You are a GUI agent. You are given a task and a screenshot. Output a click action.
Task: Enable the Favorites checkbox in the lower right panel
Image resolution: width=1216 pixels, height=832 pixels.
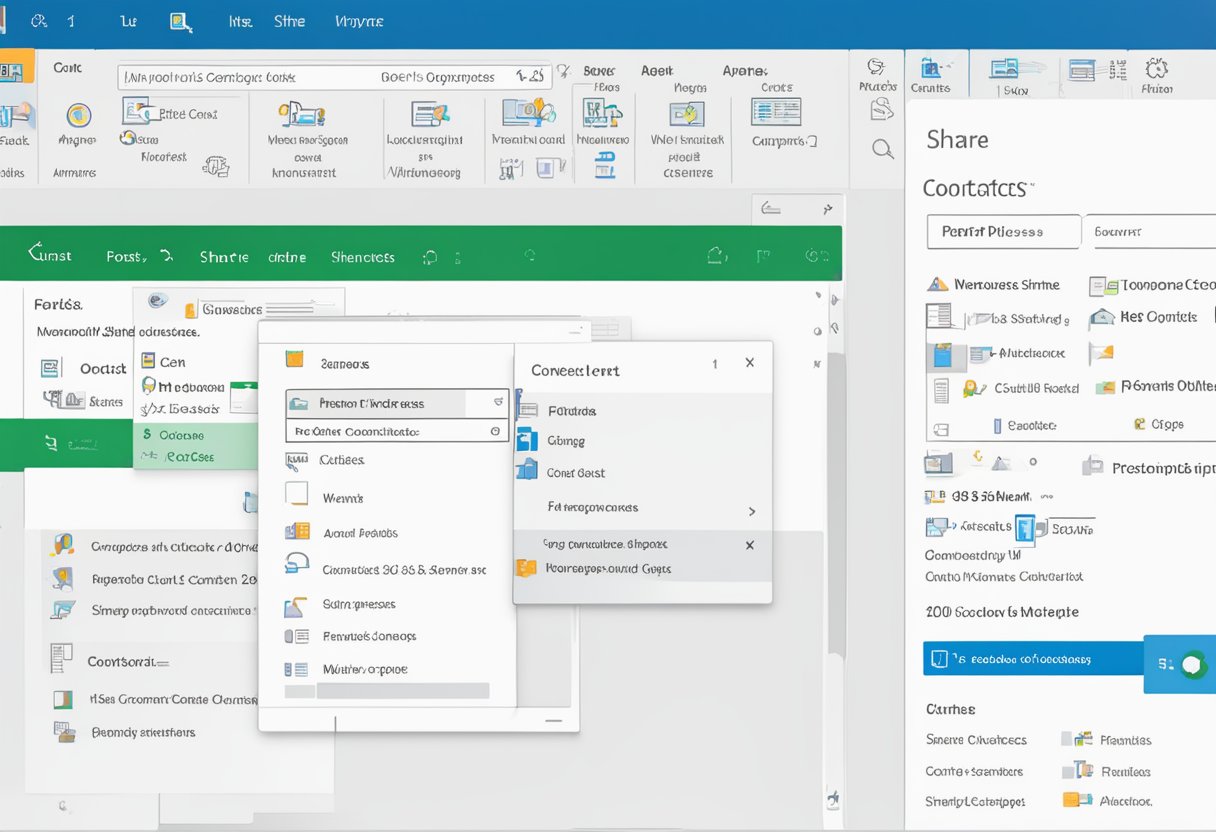(x=1068, y=739)
